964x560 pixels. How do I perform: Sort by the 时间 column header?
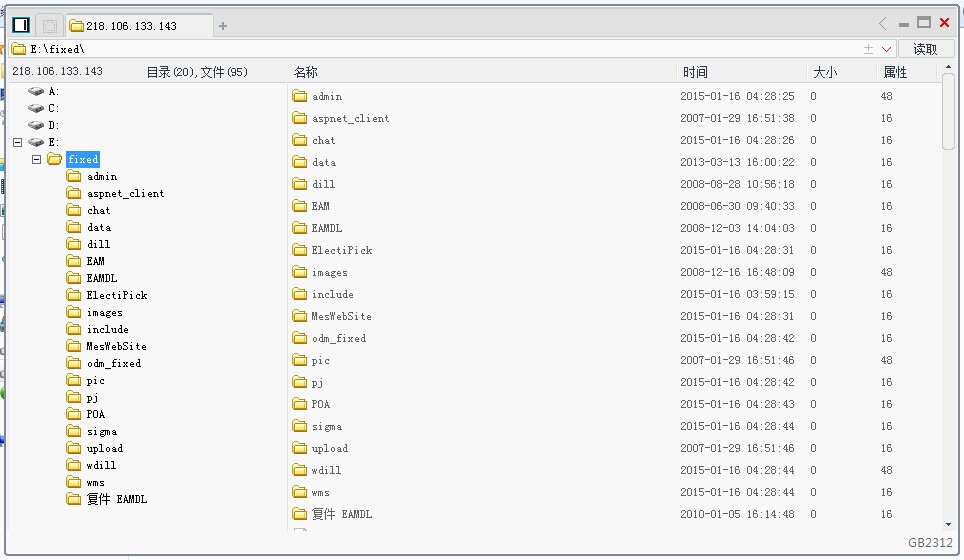click(x=695, y=73)
